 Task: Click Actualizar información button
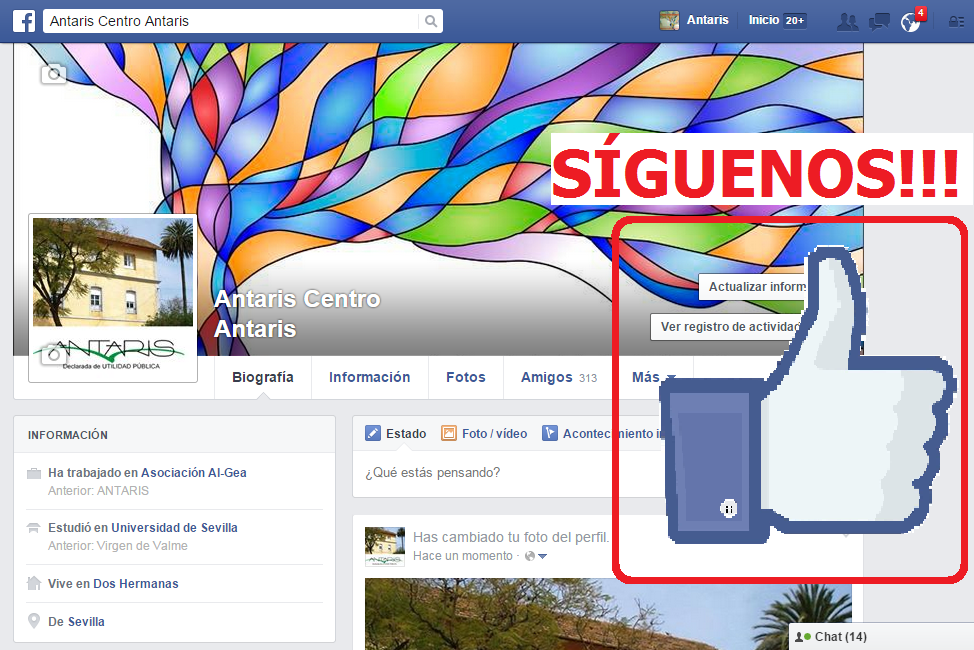752,286
